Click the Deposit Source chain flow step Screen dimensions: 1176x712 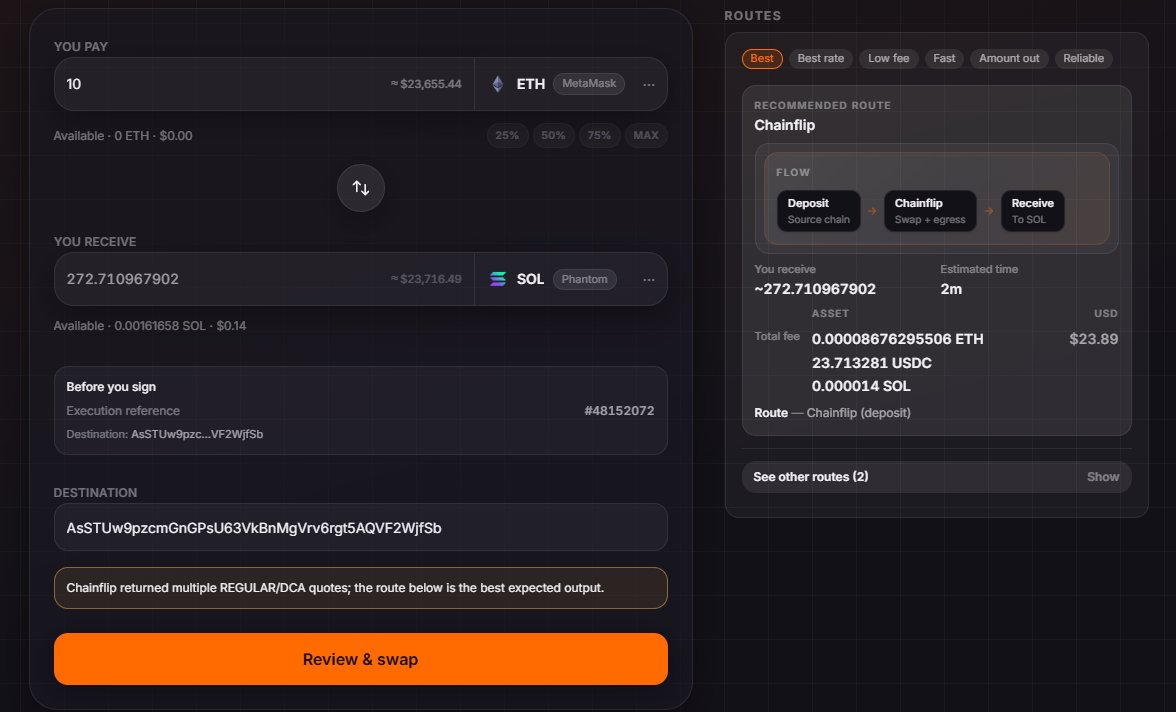(819, 211)
